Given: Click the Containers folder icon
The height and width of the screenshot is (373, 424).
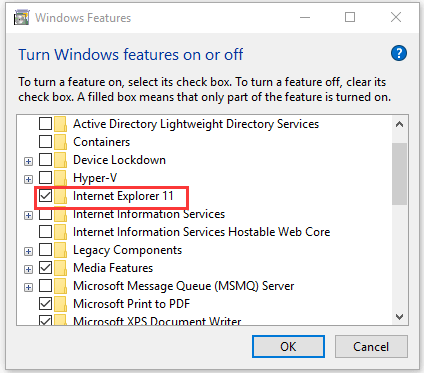Looking at the screenshot, I should [60, 142].
